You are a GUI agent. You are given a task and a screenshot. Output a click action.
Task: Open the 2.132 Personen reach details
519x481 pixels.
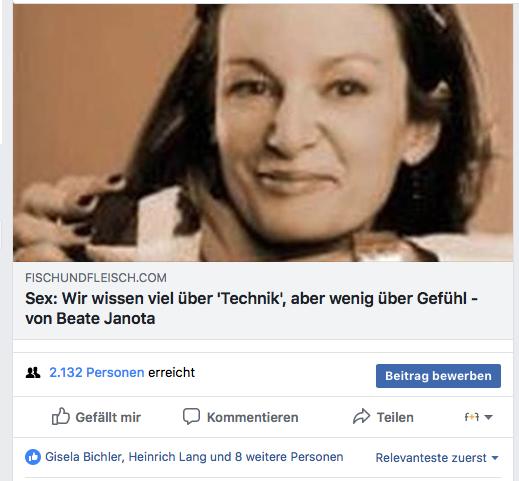(97, 372)
